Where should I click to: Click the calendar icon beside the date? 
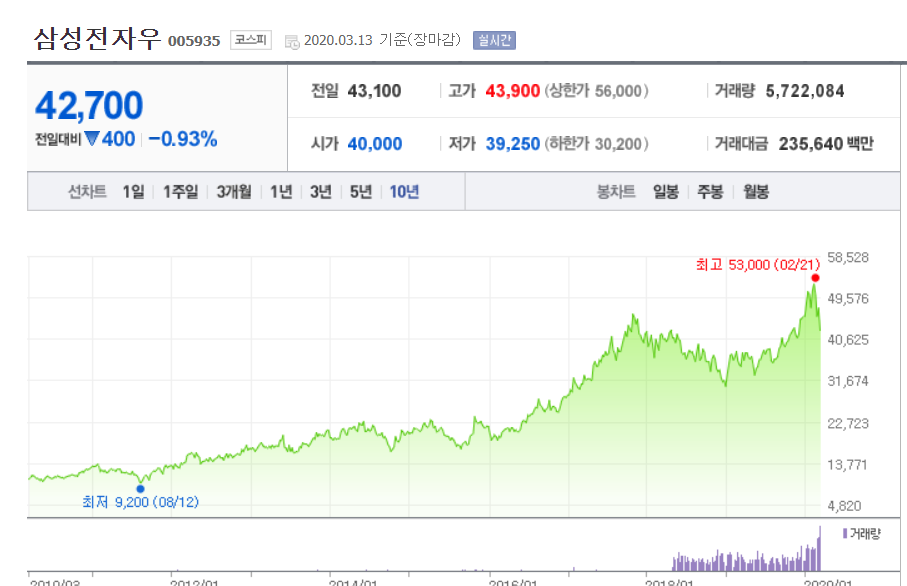pyautogui.click(x=292, y=41)
